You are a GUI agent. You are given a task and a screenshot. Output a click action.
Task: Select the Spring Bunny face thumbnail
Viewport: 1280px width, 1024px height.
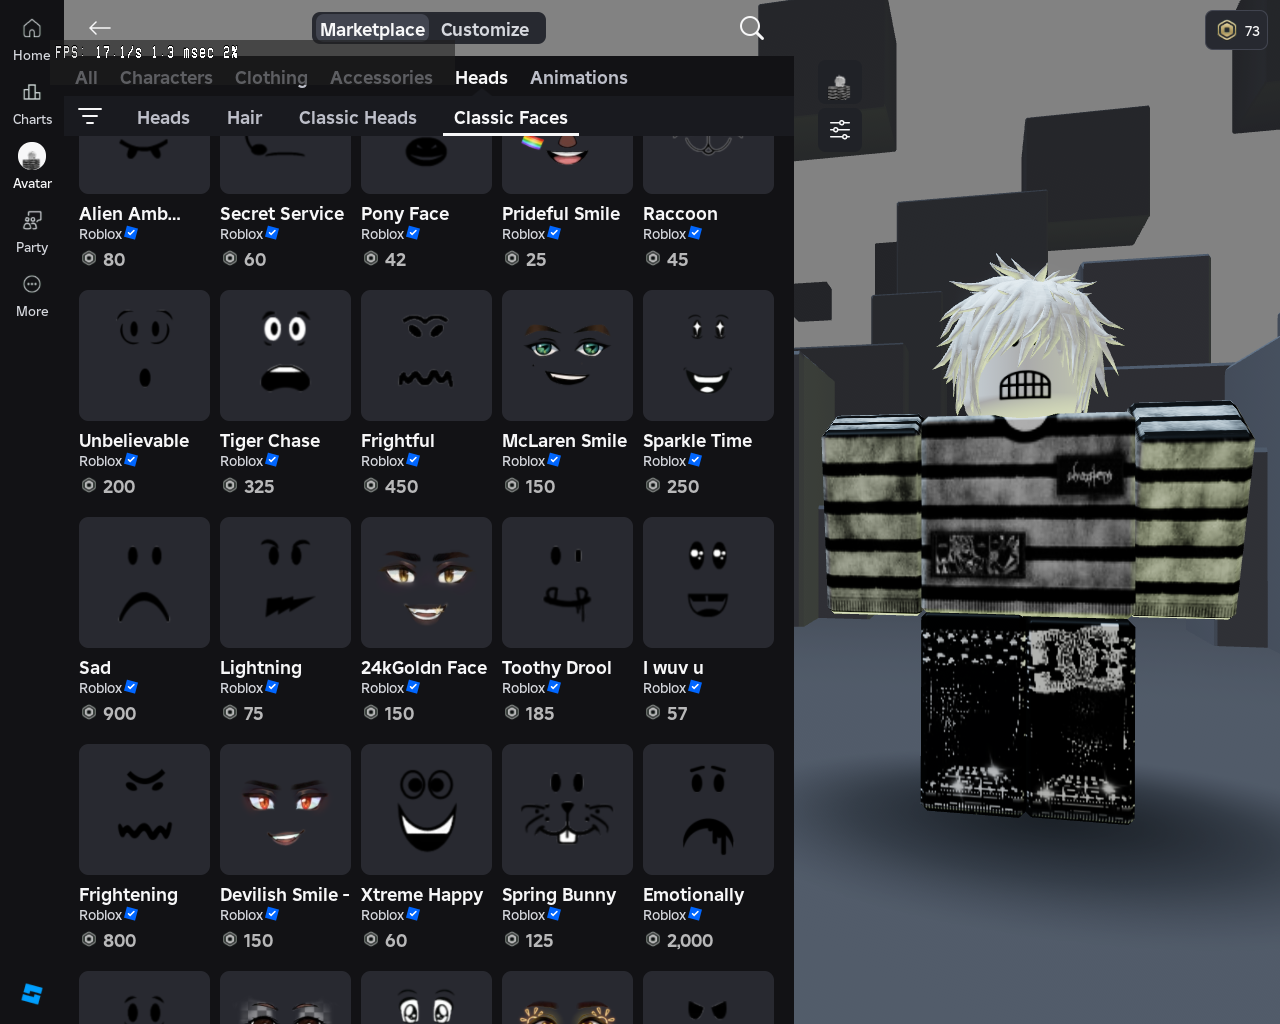coord(567,809)
